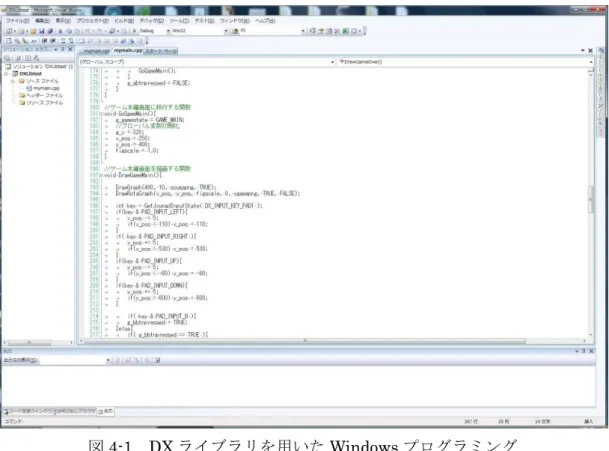Open the デバッグ menu
Screen dimensions: 609x451
tap(152, 21)
